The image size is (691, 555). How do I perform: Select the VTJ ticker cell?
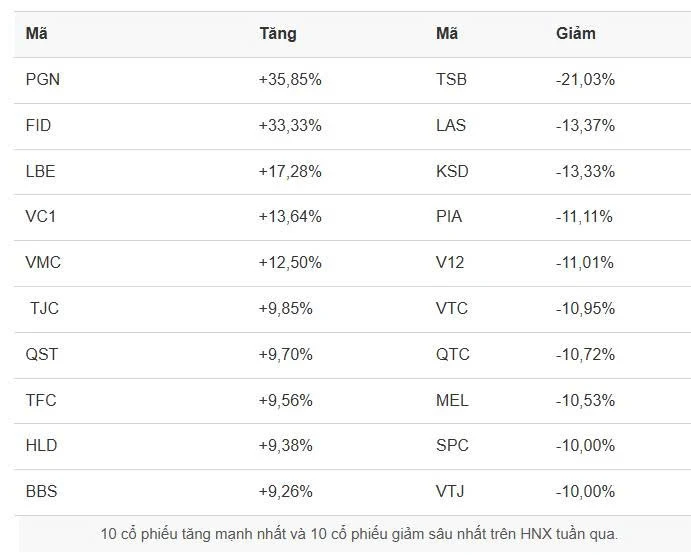pos(450,492)
